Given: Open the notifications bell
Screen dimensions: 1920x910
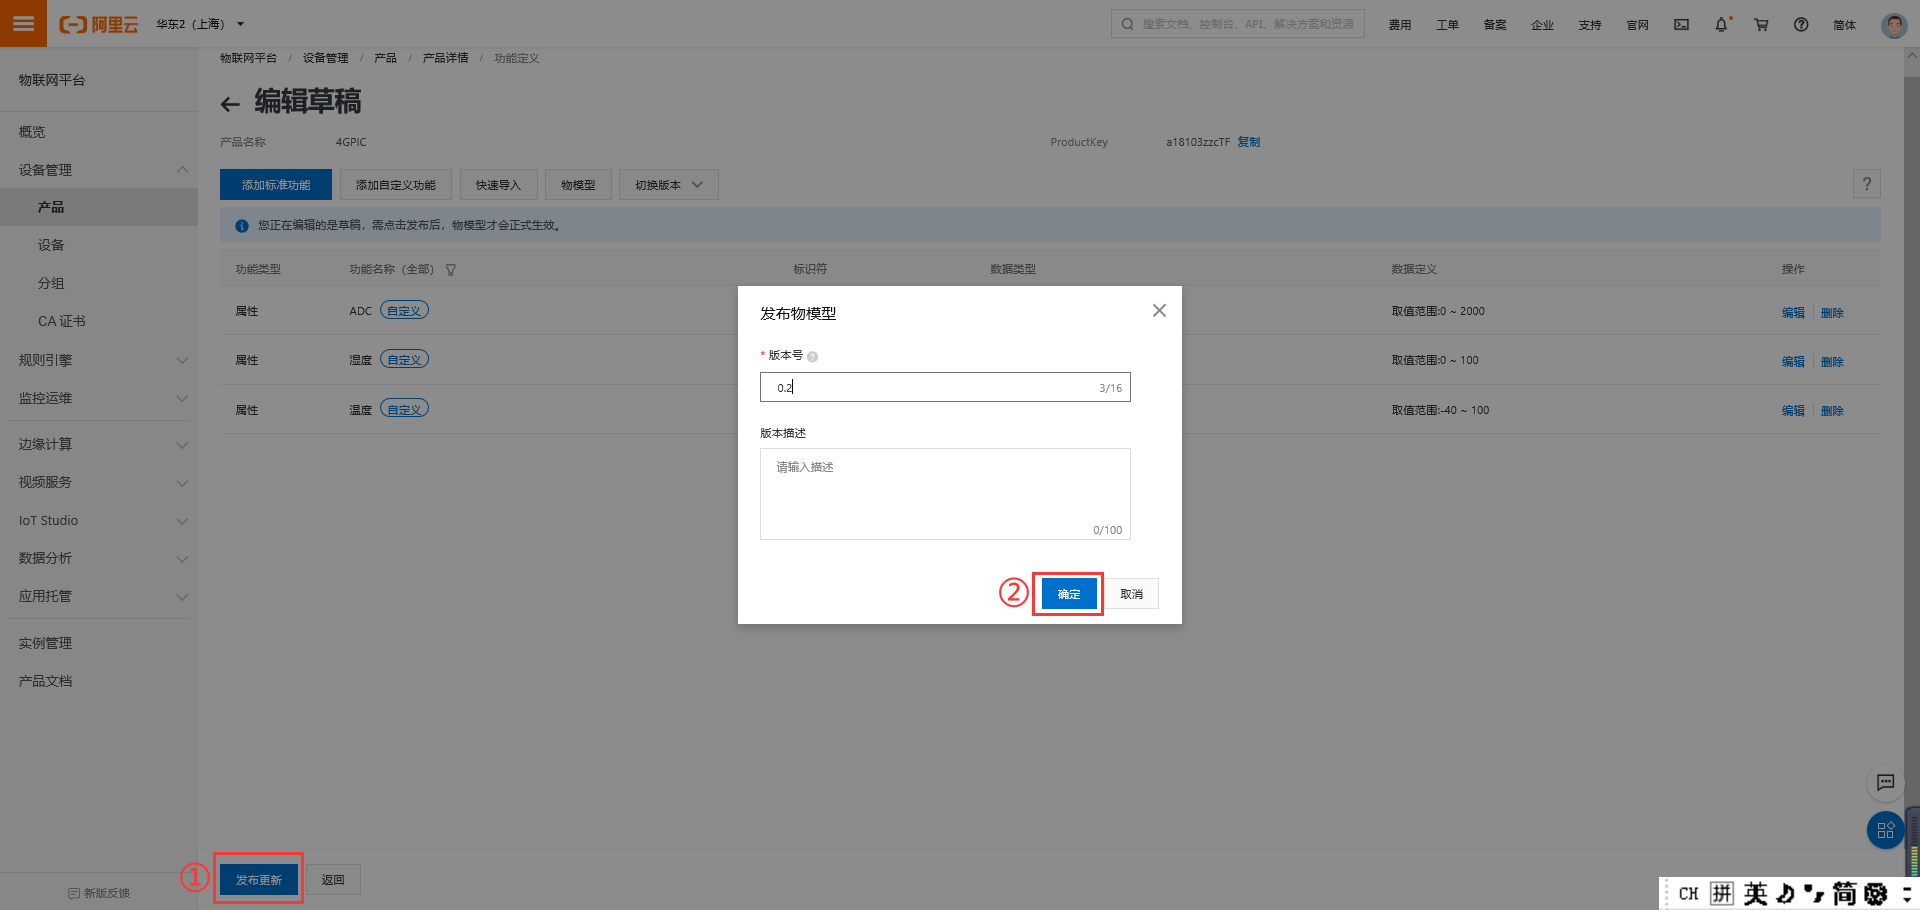Looking at the screenshot, I should pyautogui.click(x=1721, y=24).
